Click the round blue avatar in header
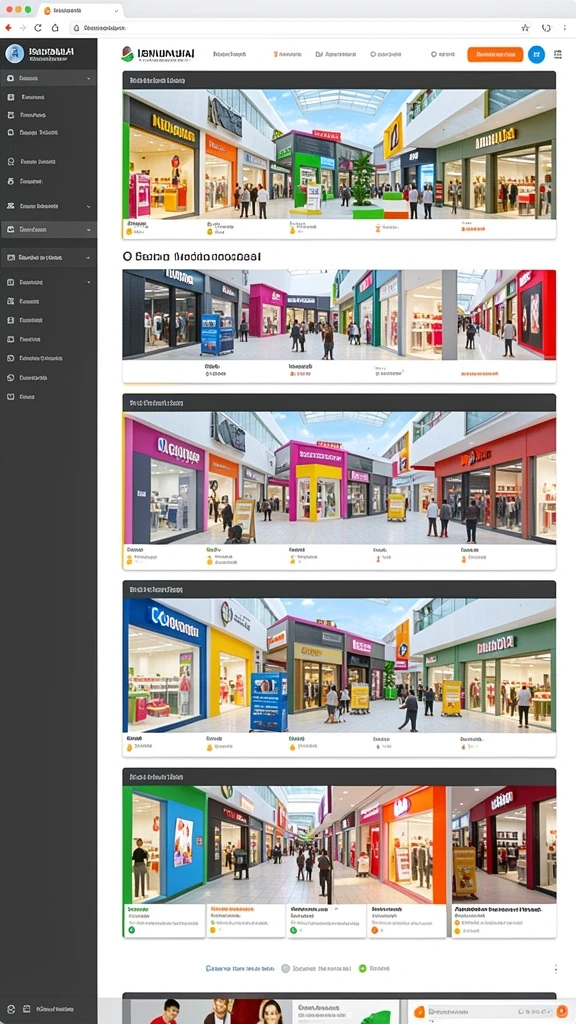The height and width of the screenshot is (1024, 576). [x=536, y=54]
